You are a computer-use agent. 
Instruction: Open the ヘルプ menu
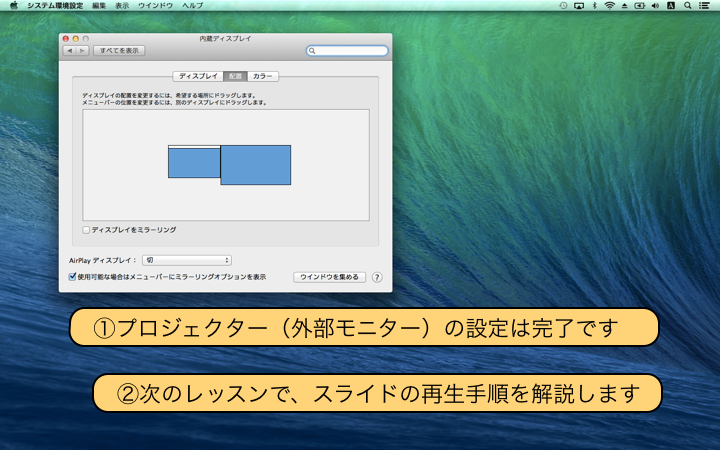pos(192,6)
